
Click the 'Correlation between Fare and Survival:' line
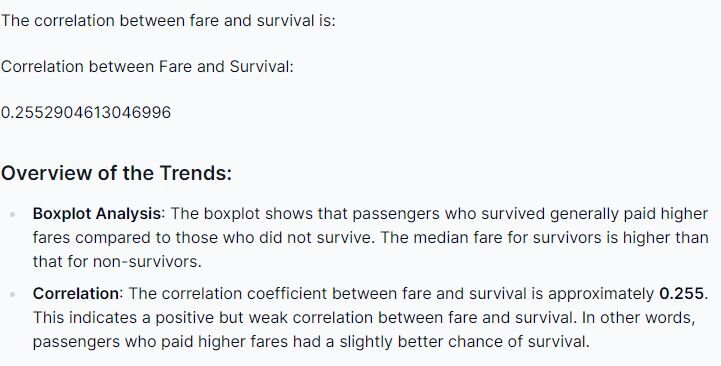tap(147, 67)
